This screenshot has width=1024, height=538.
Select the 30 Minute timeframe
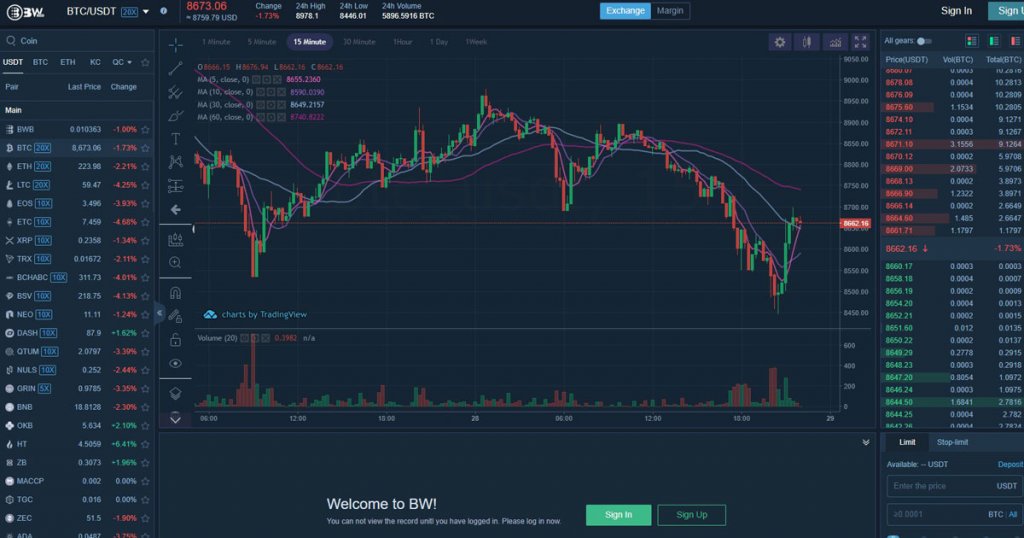pos(359,42)
